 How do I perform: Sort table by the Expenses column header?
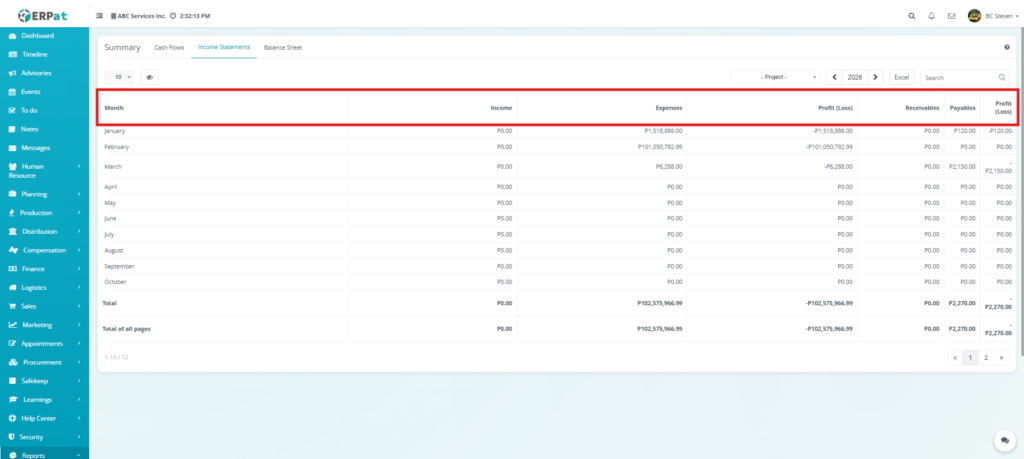[x=669, y=107]
